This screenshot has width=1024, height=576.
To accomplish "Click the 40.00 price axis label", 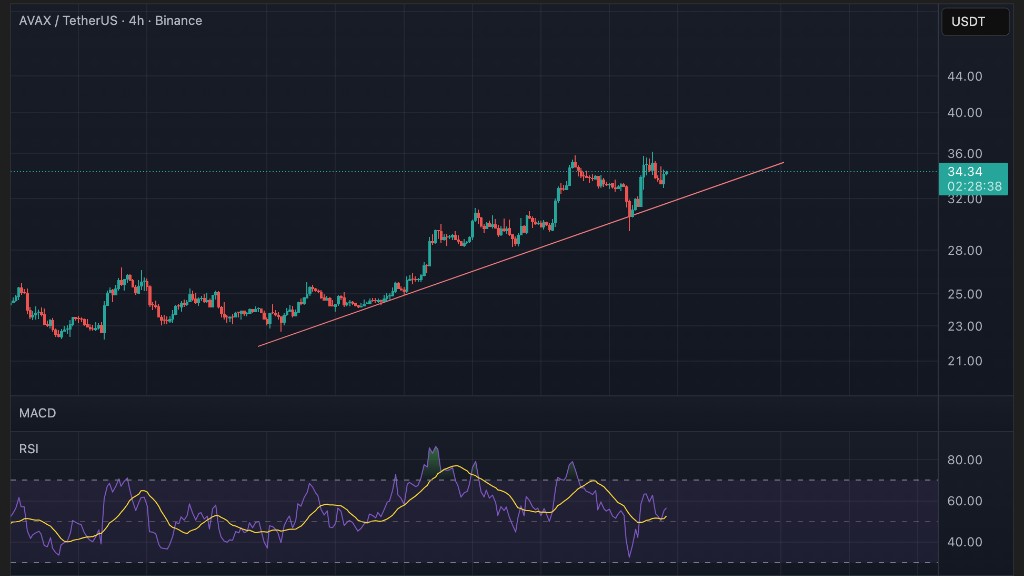I will (x=964, y=113).
